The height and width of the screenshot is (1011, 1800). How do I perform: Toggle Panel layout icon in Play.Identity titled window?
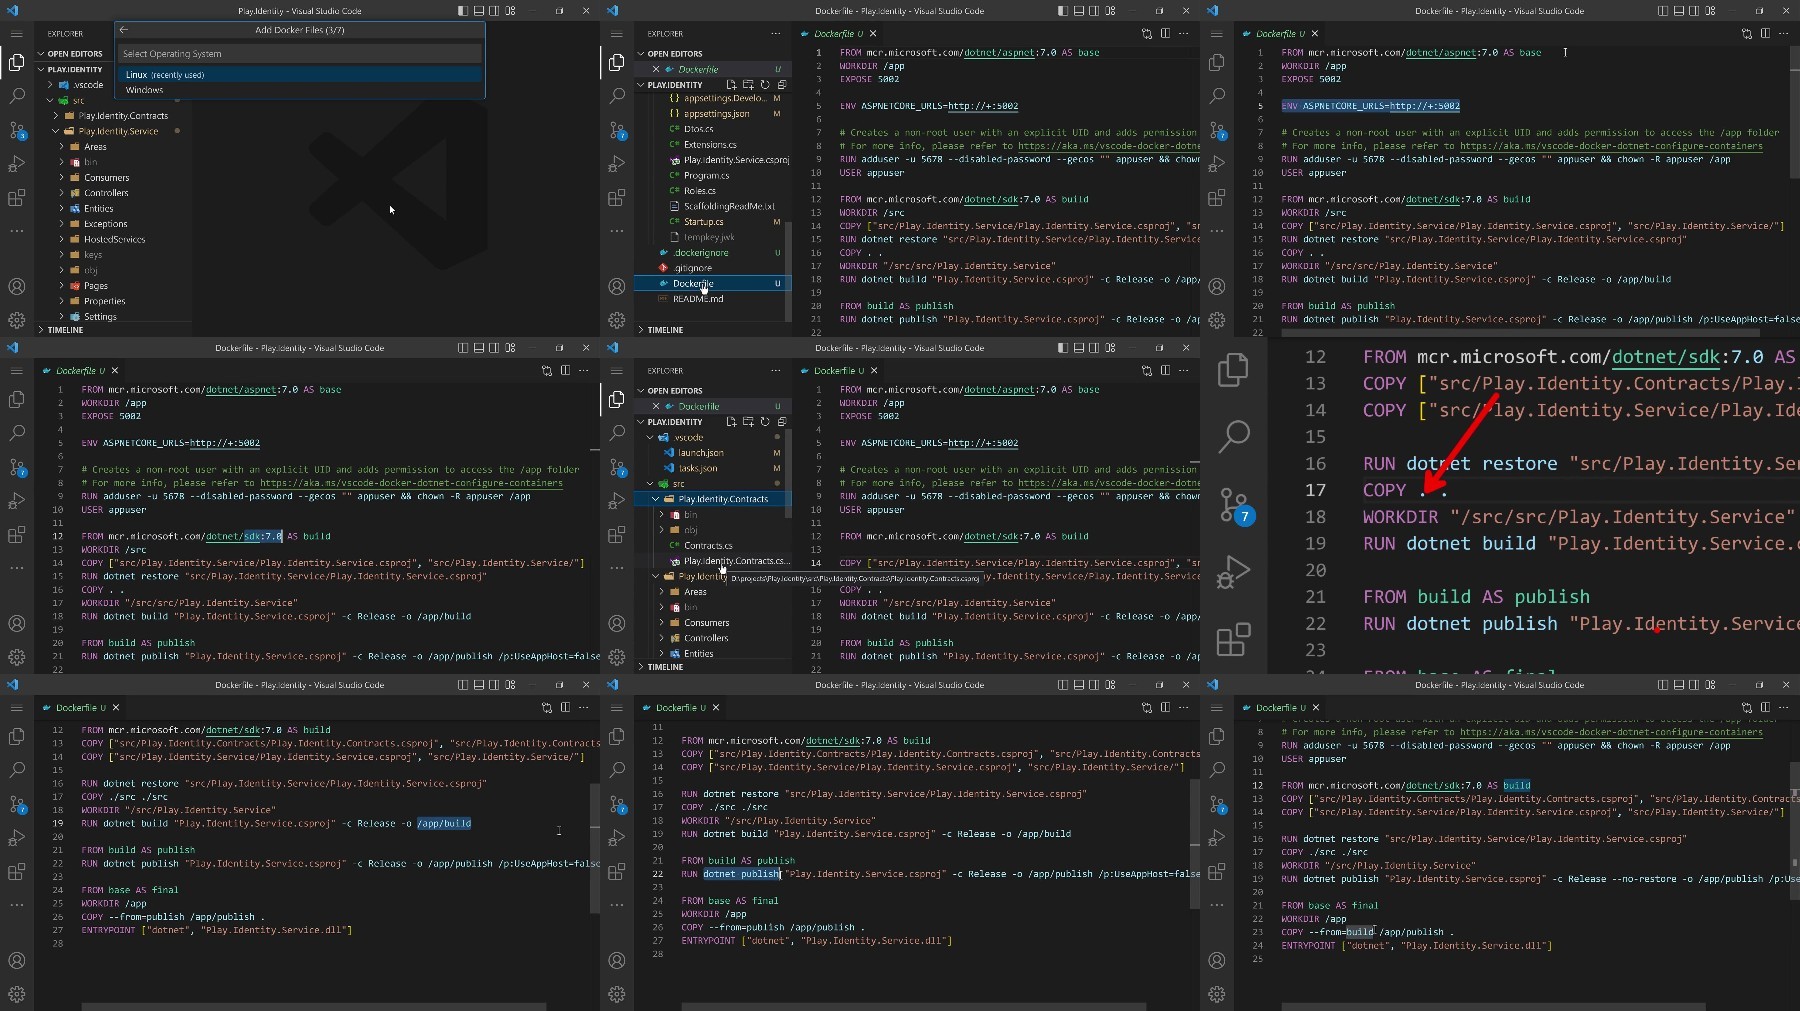point(479,11)
